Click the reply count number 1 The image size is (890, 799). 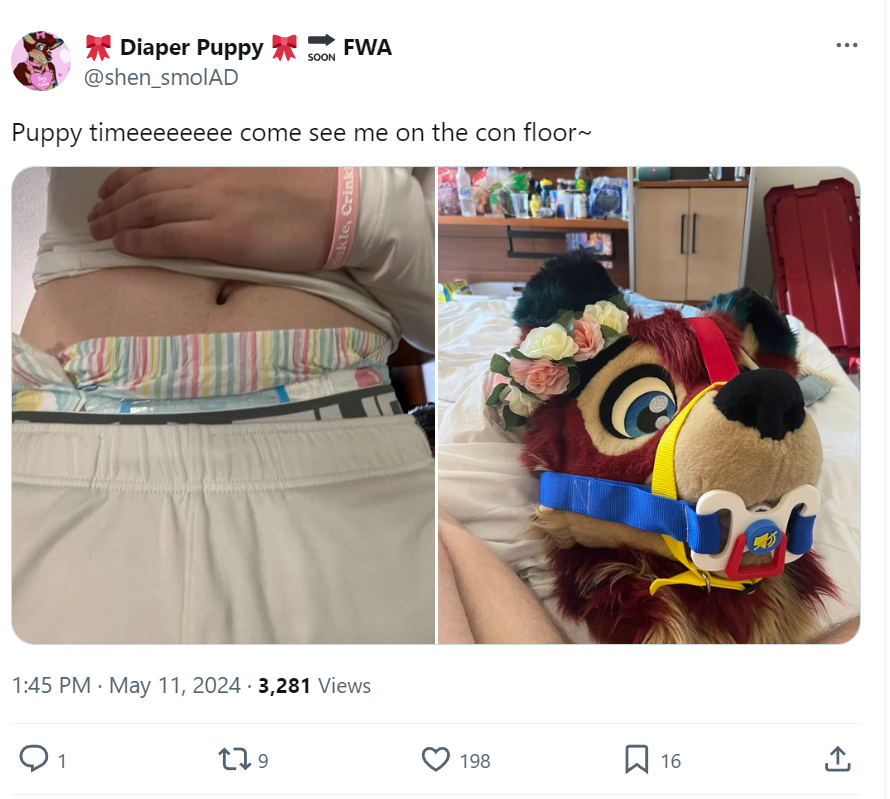(x=62, y=761)
